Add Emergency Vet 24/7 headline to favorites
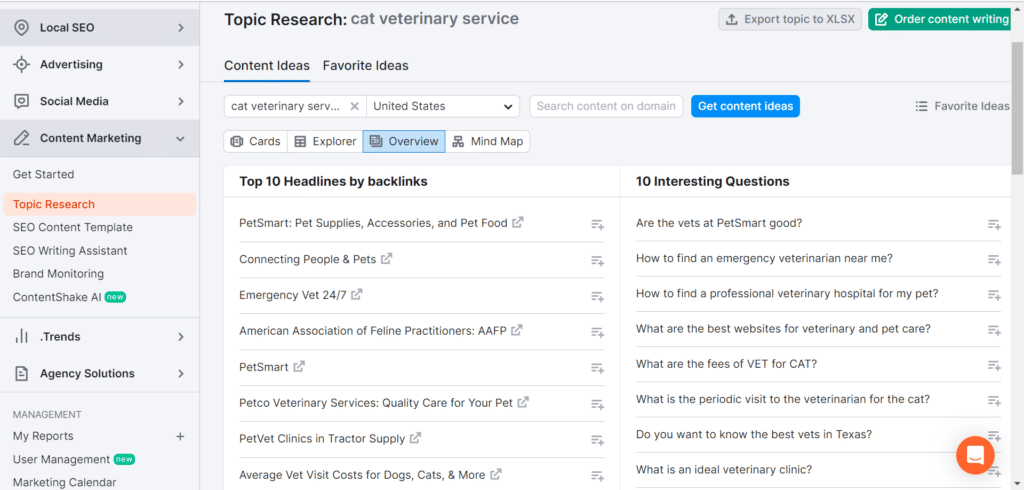 tap(598, 296)
